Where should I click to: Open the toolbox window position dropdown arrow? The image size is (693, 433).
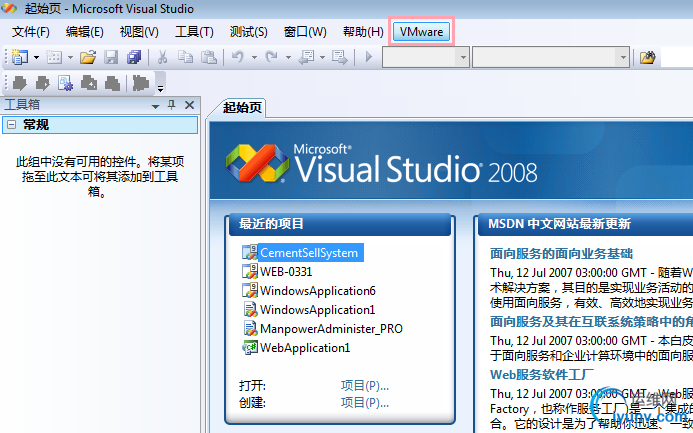(x=155, y=106)
